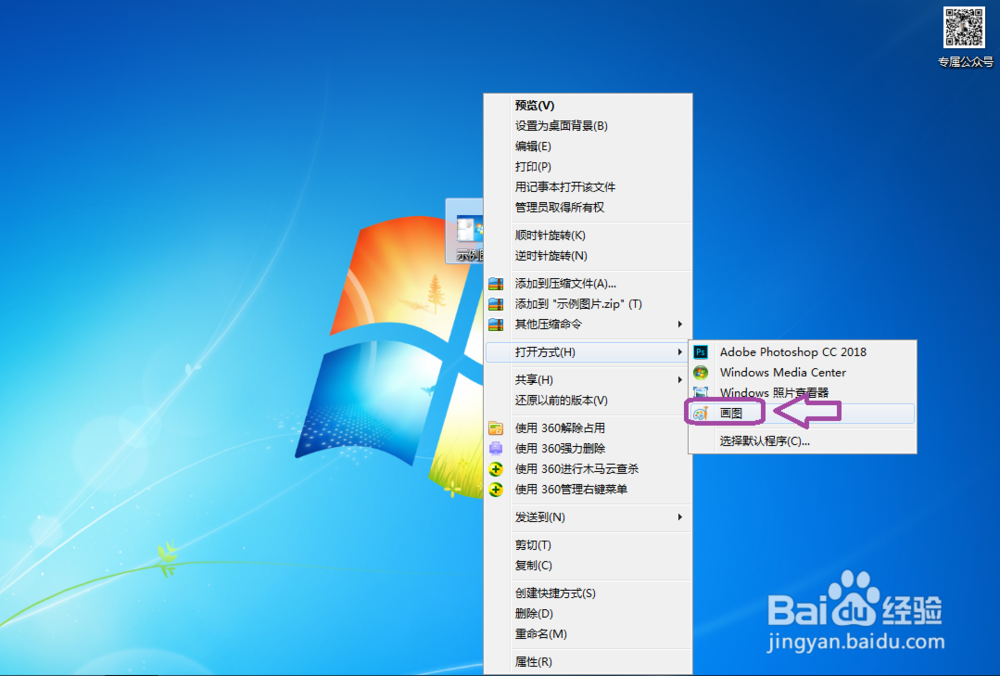Open the 发送到(N) menu entry
This screenshot has height=676, width=1000.
[587, 517]
